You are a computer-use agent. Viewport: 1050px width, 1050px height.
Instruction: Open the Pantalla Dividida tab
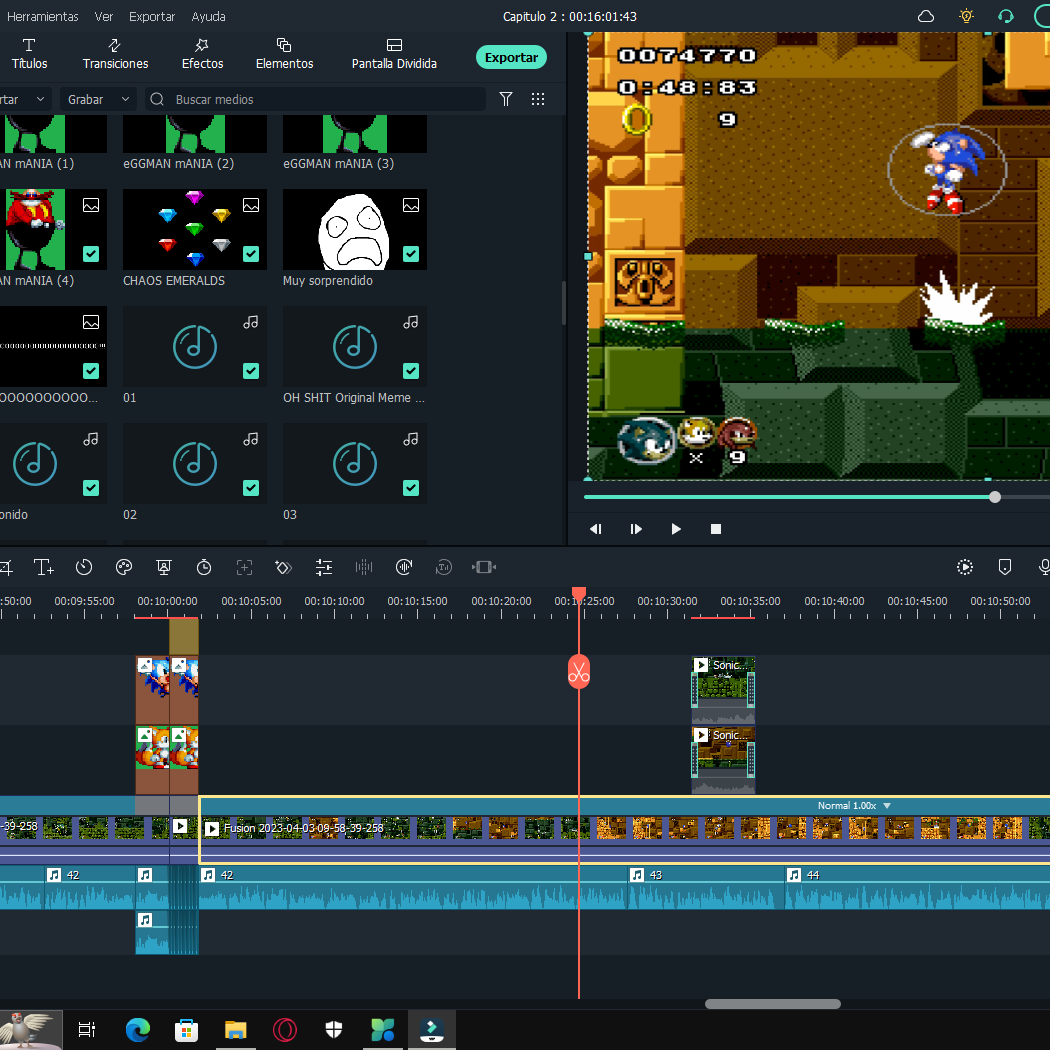pos(394,55)
